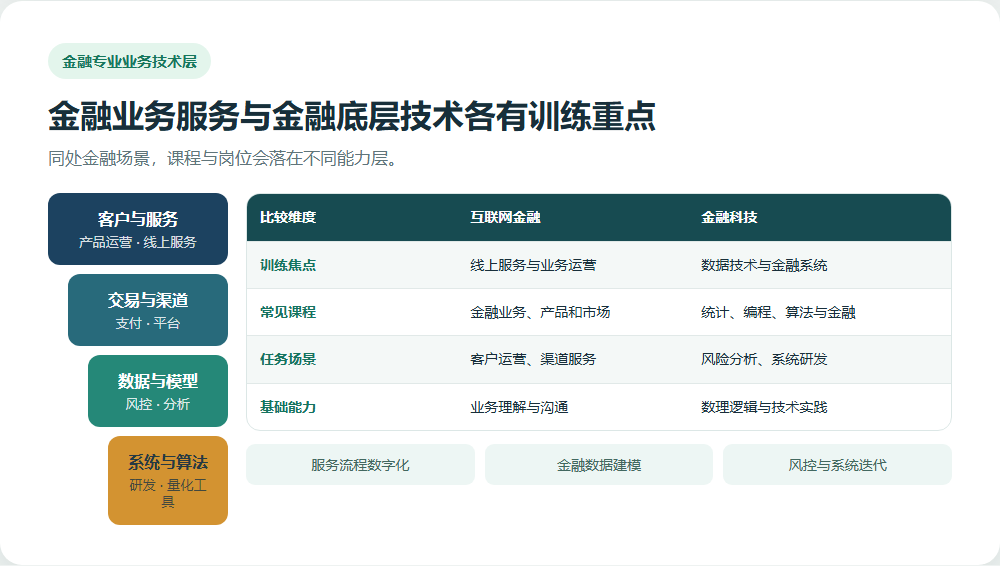Screen dimensions: 1000x566
Task: Select the 数据与模型 layer card
Action: click(158, 391)
